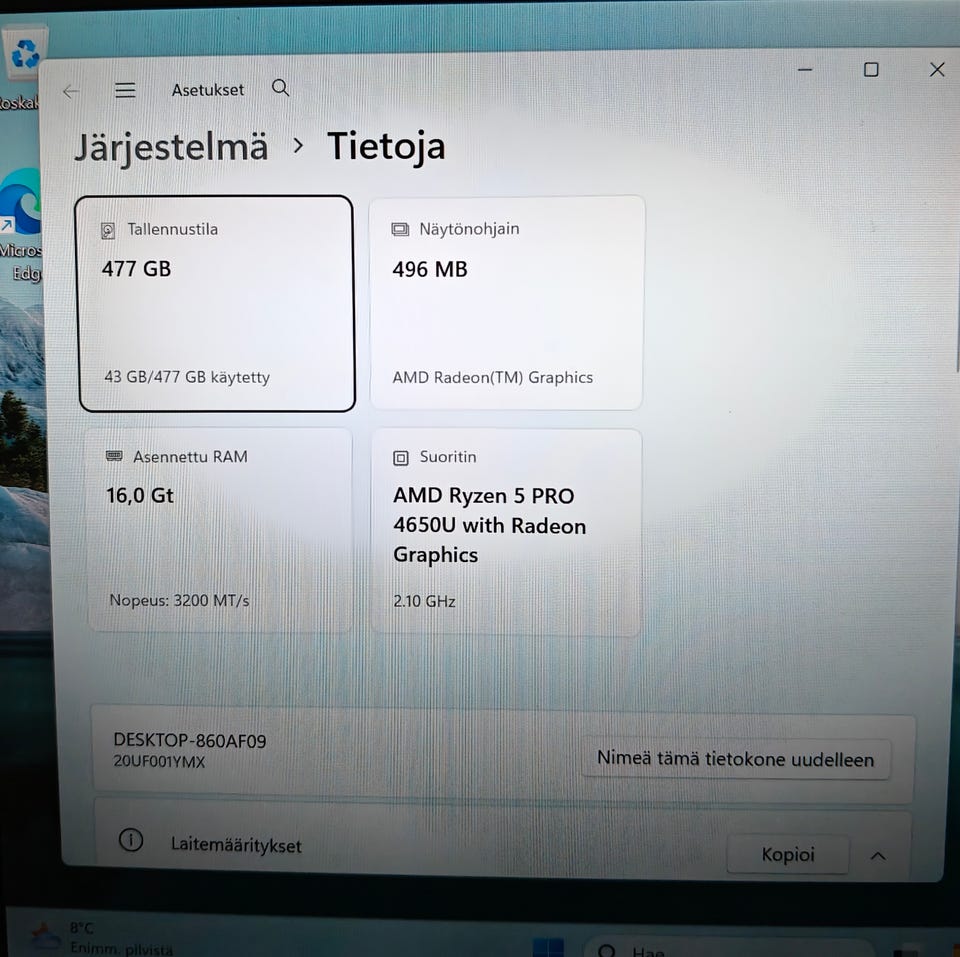960x957 pixels.
Task: Click the Näytönohjain display adapter icon
Action: coord(400,230)
